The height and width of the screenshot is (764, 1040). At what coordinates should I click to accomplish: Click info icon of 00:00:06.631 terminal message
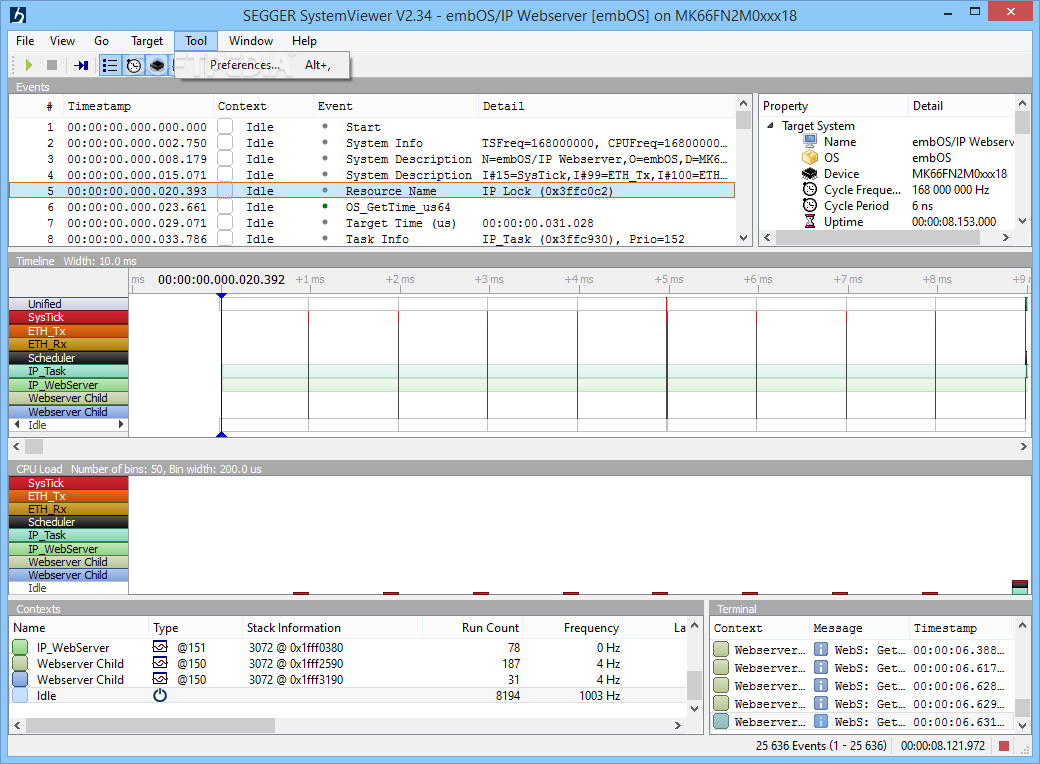pyautogui.click(x=820, y=721)
